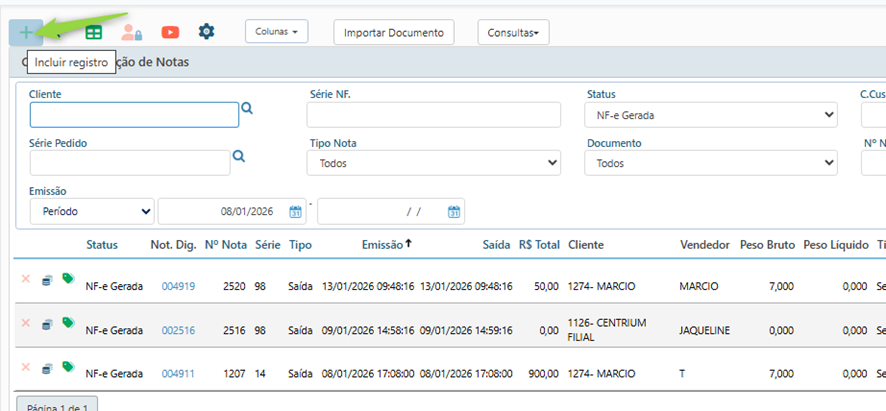Open calendar picker for end emission date
The height and width of the screenshot is (411, 886).
(454, 212)
